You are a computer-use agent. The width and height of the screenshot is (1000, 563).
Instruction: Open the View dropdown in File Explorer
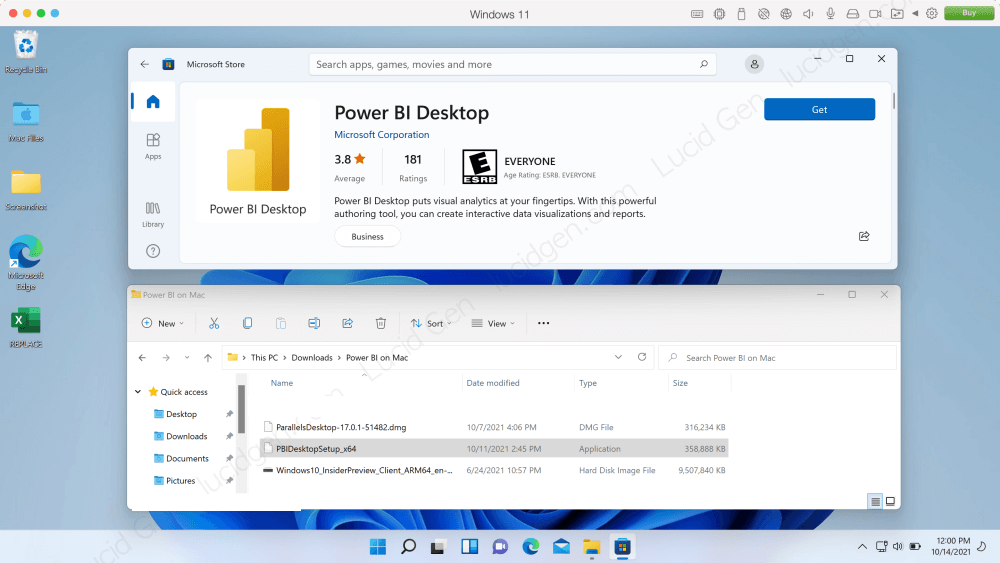tap(493, 323)
